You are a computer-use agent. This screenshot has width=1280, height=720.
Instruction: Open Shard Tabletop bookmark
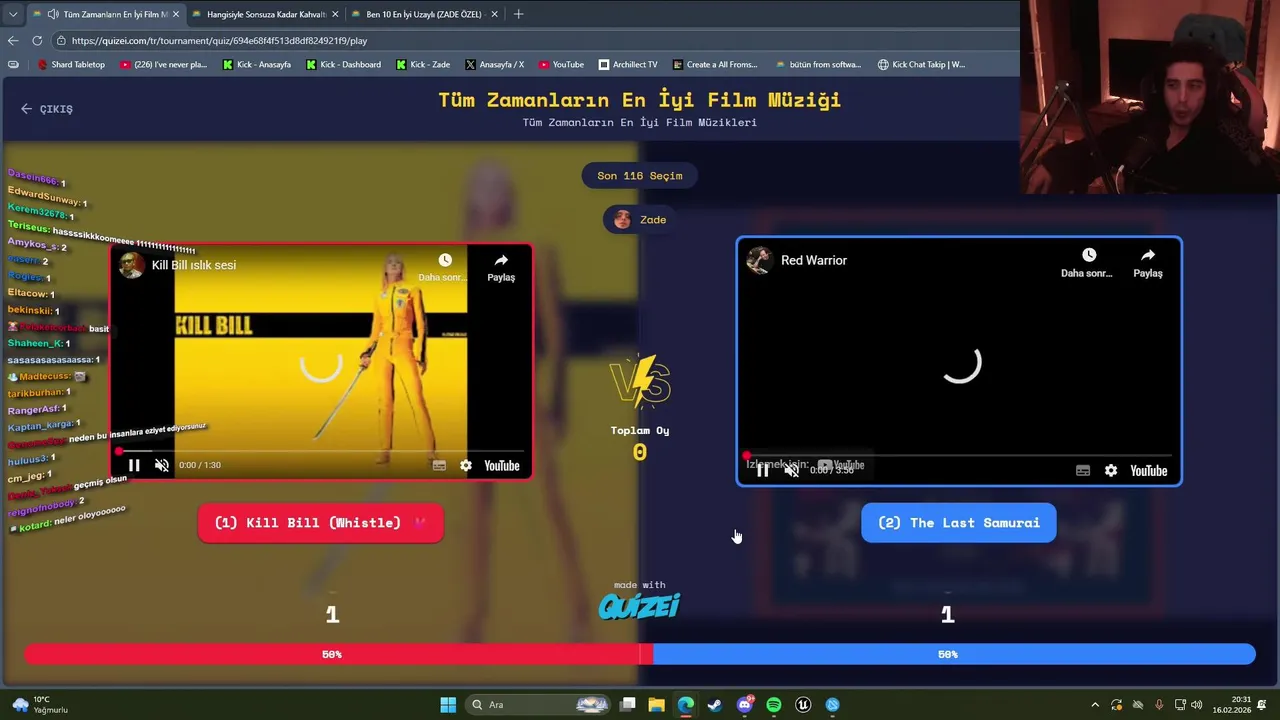(x=71, y=64)
